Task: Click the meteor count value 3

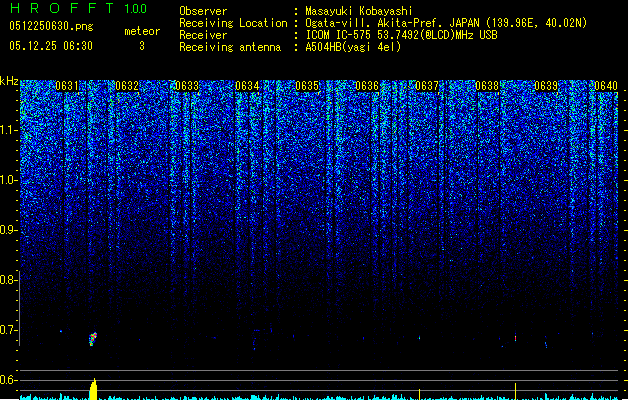Action: click(142, 46)
